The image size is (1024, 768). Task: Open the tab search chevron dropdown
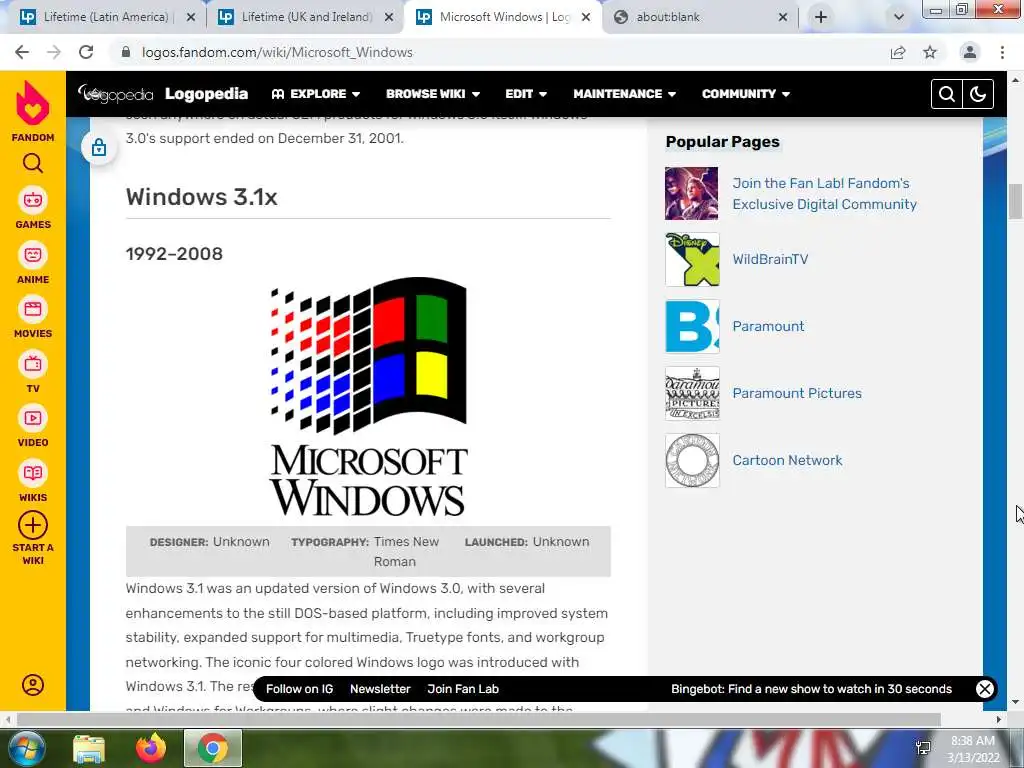coord(899,17)
